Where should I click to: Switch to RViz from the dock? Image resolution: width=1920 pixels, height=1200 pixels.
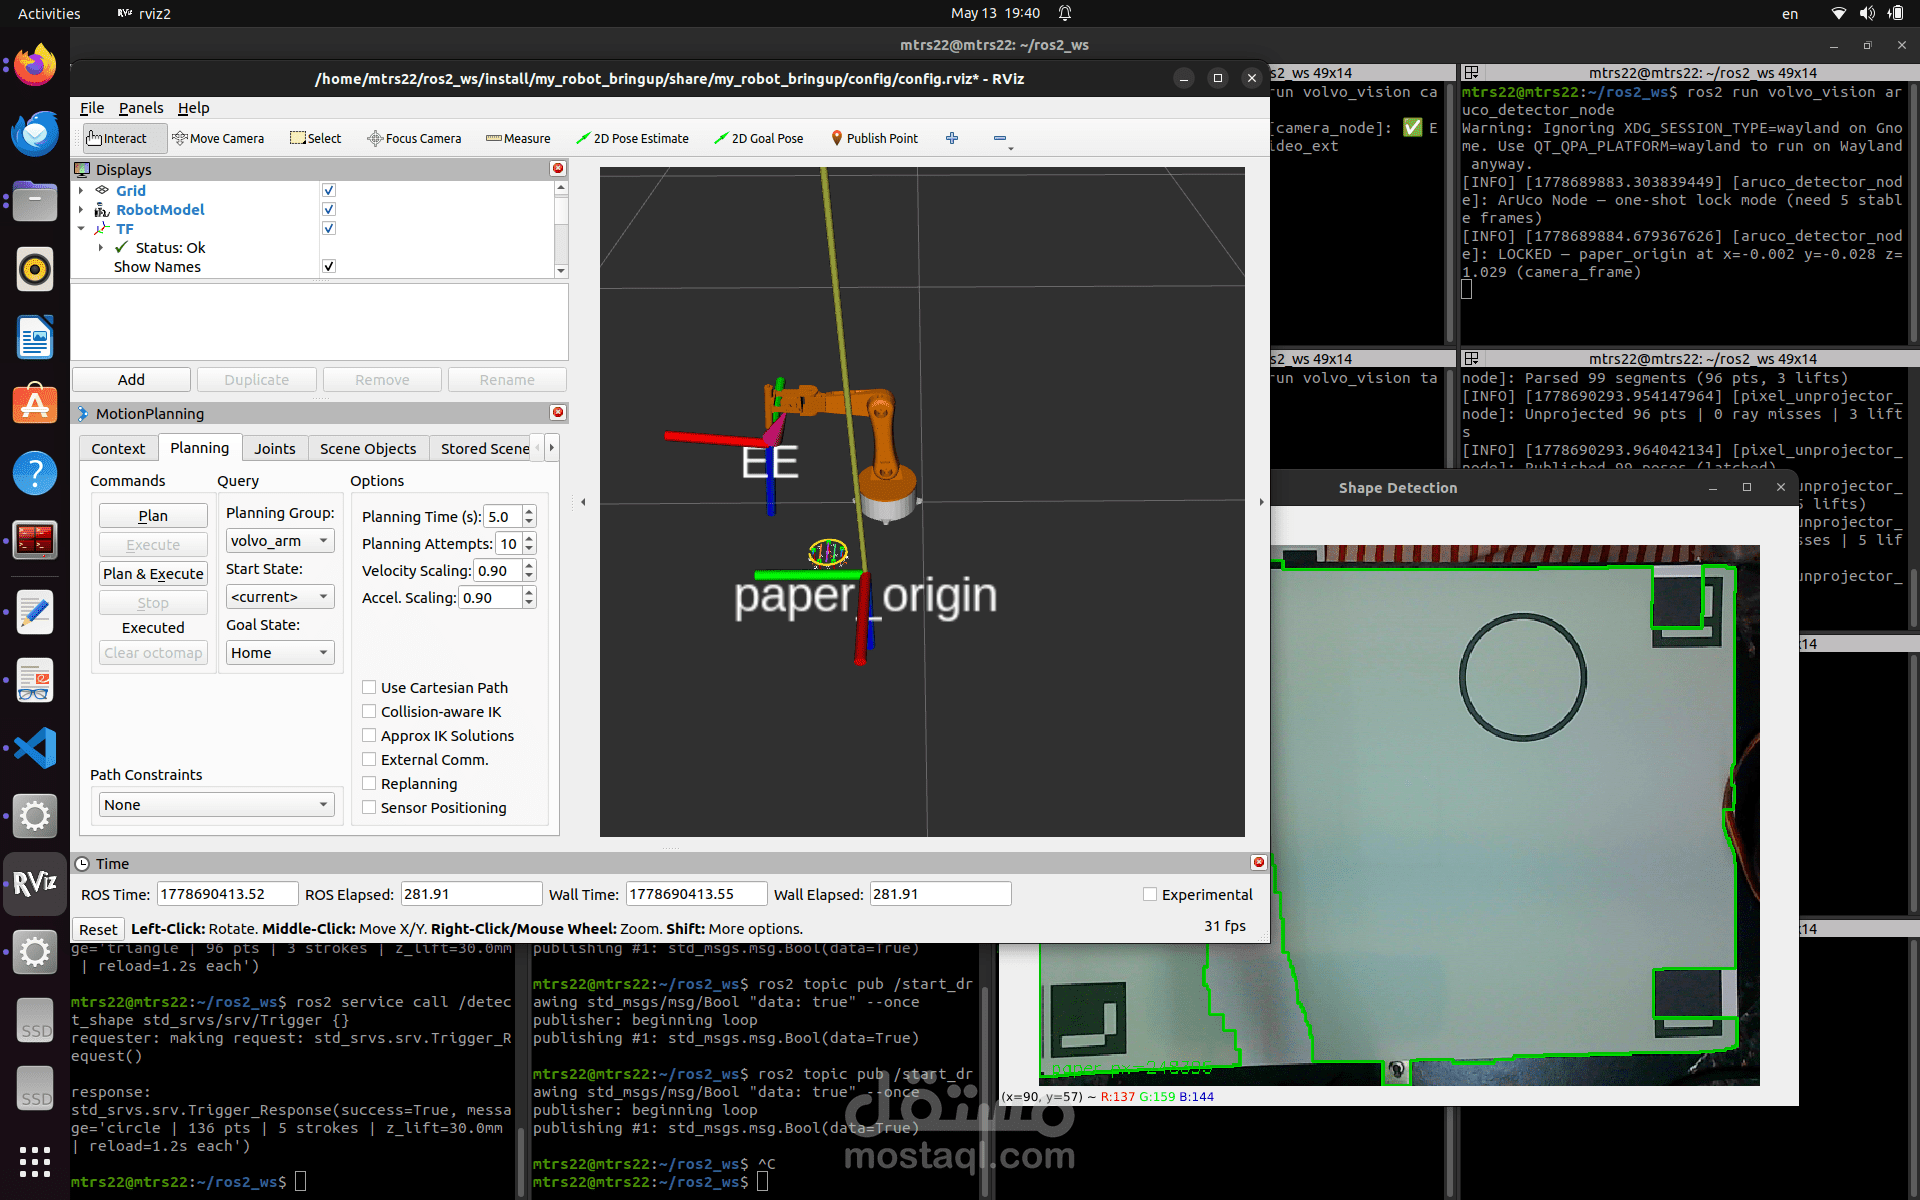pyautogui.click(x=35, y=884)
